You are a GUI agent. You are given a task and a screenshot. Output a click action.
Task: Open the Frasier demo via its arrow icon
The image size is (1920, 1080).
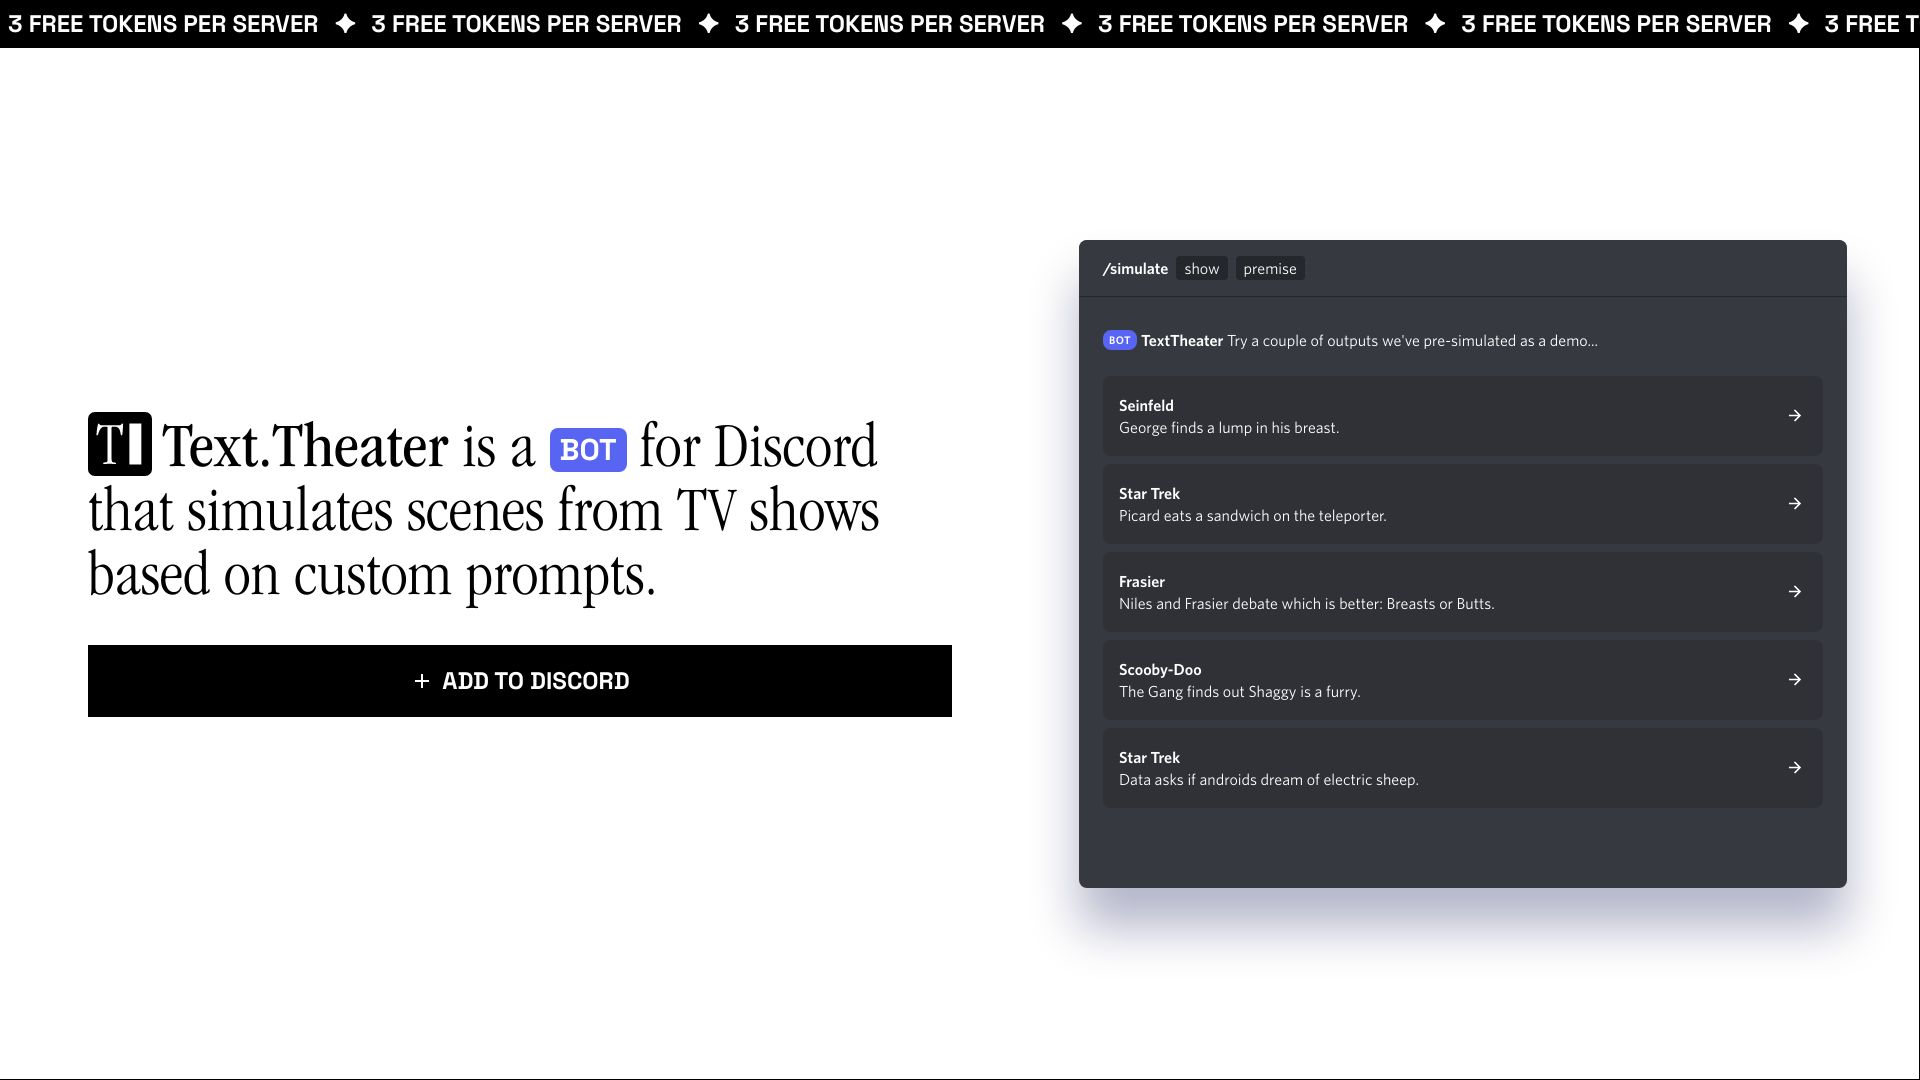[x=1795, y=591]
